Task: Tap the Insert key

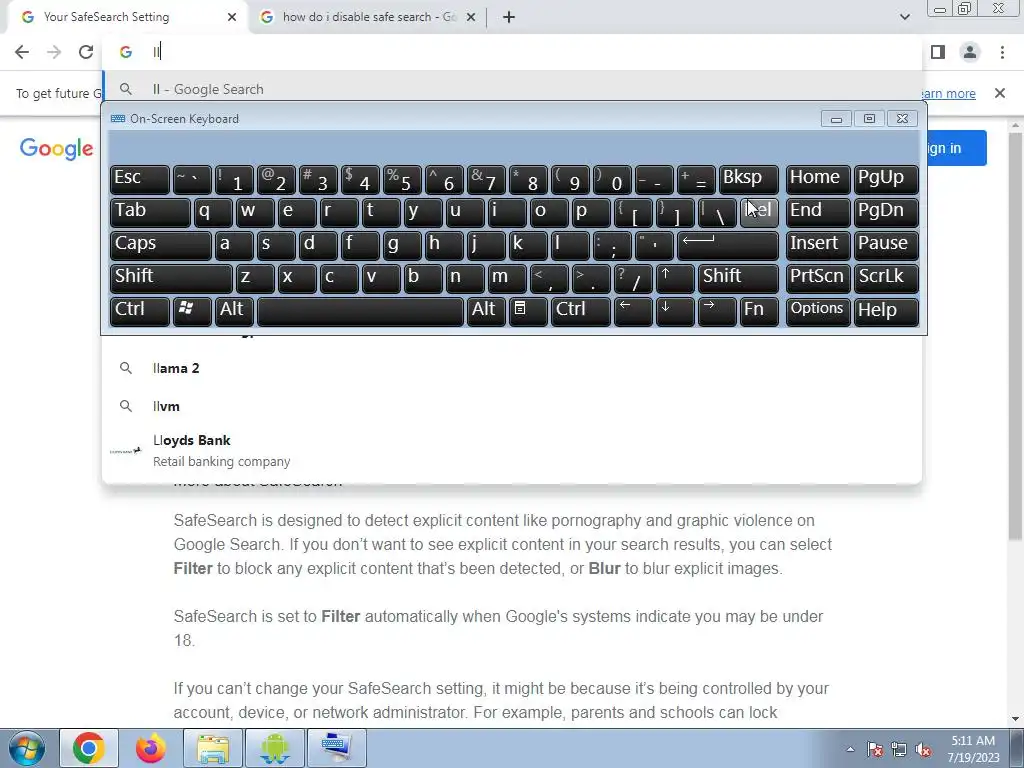Action: tap(818, 244)
